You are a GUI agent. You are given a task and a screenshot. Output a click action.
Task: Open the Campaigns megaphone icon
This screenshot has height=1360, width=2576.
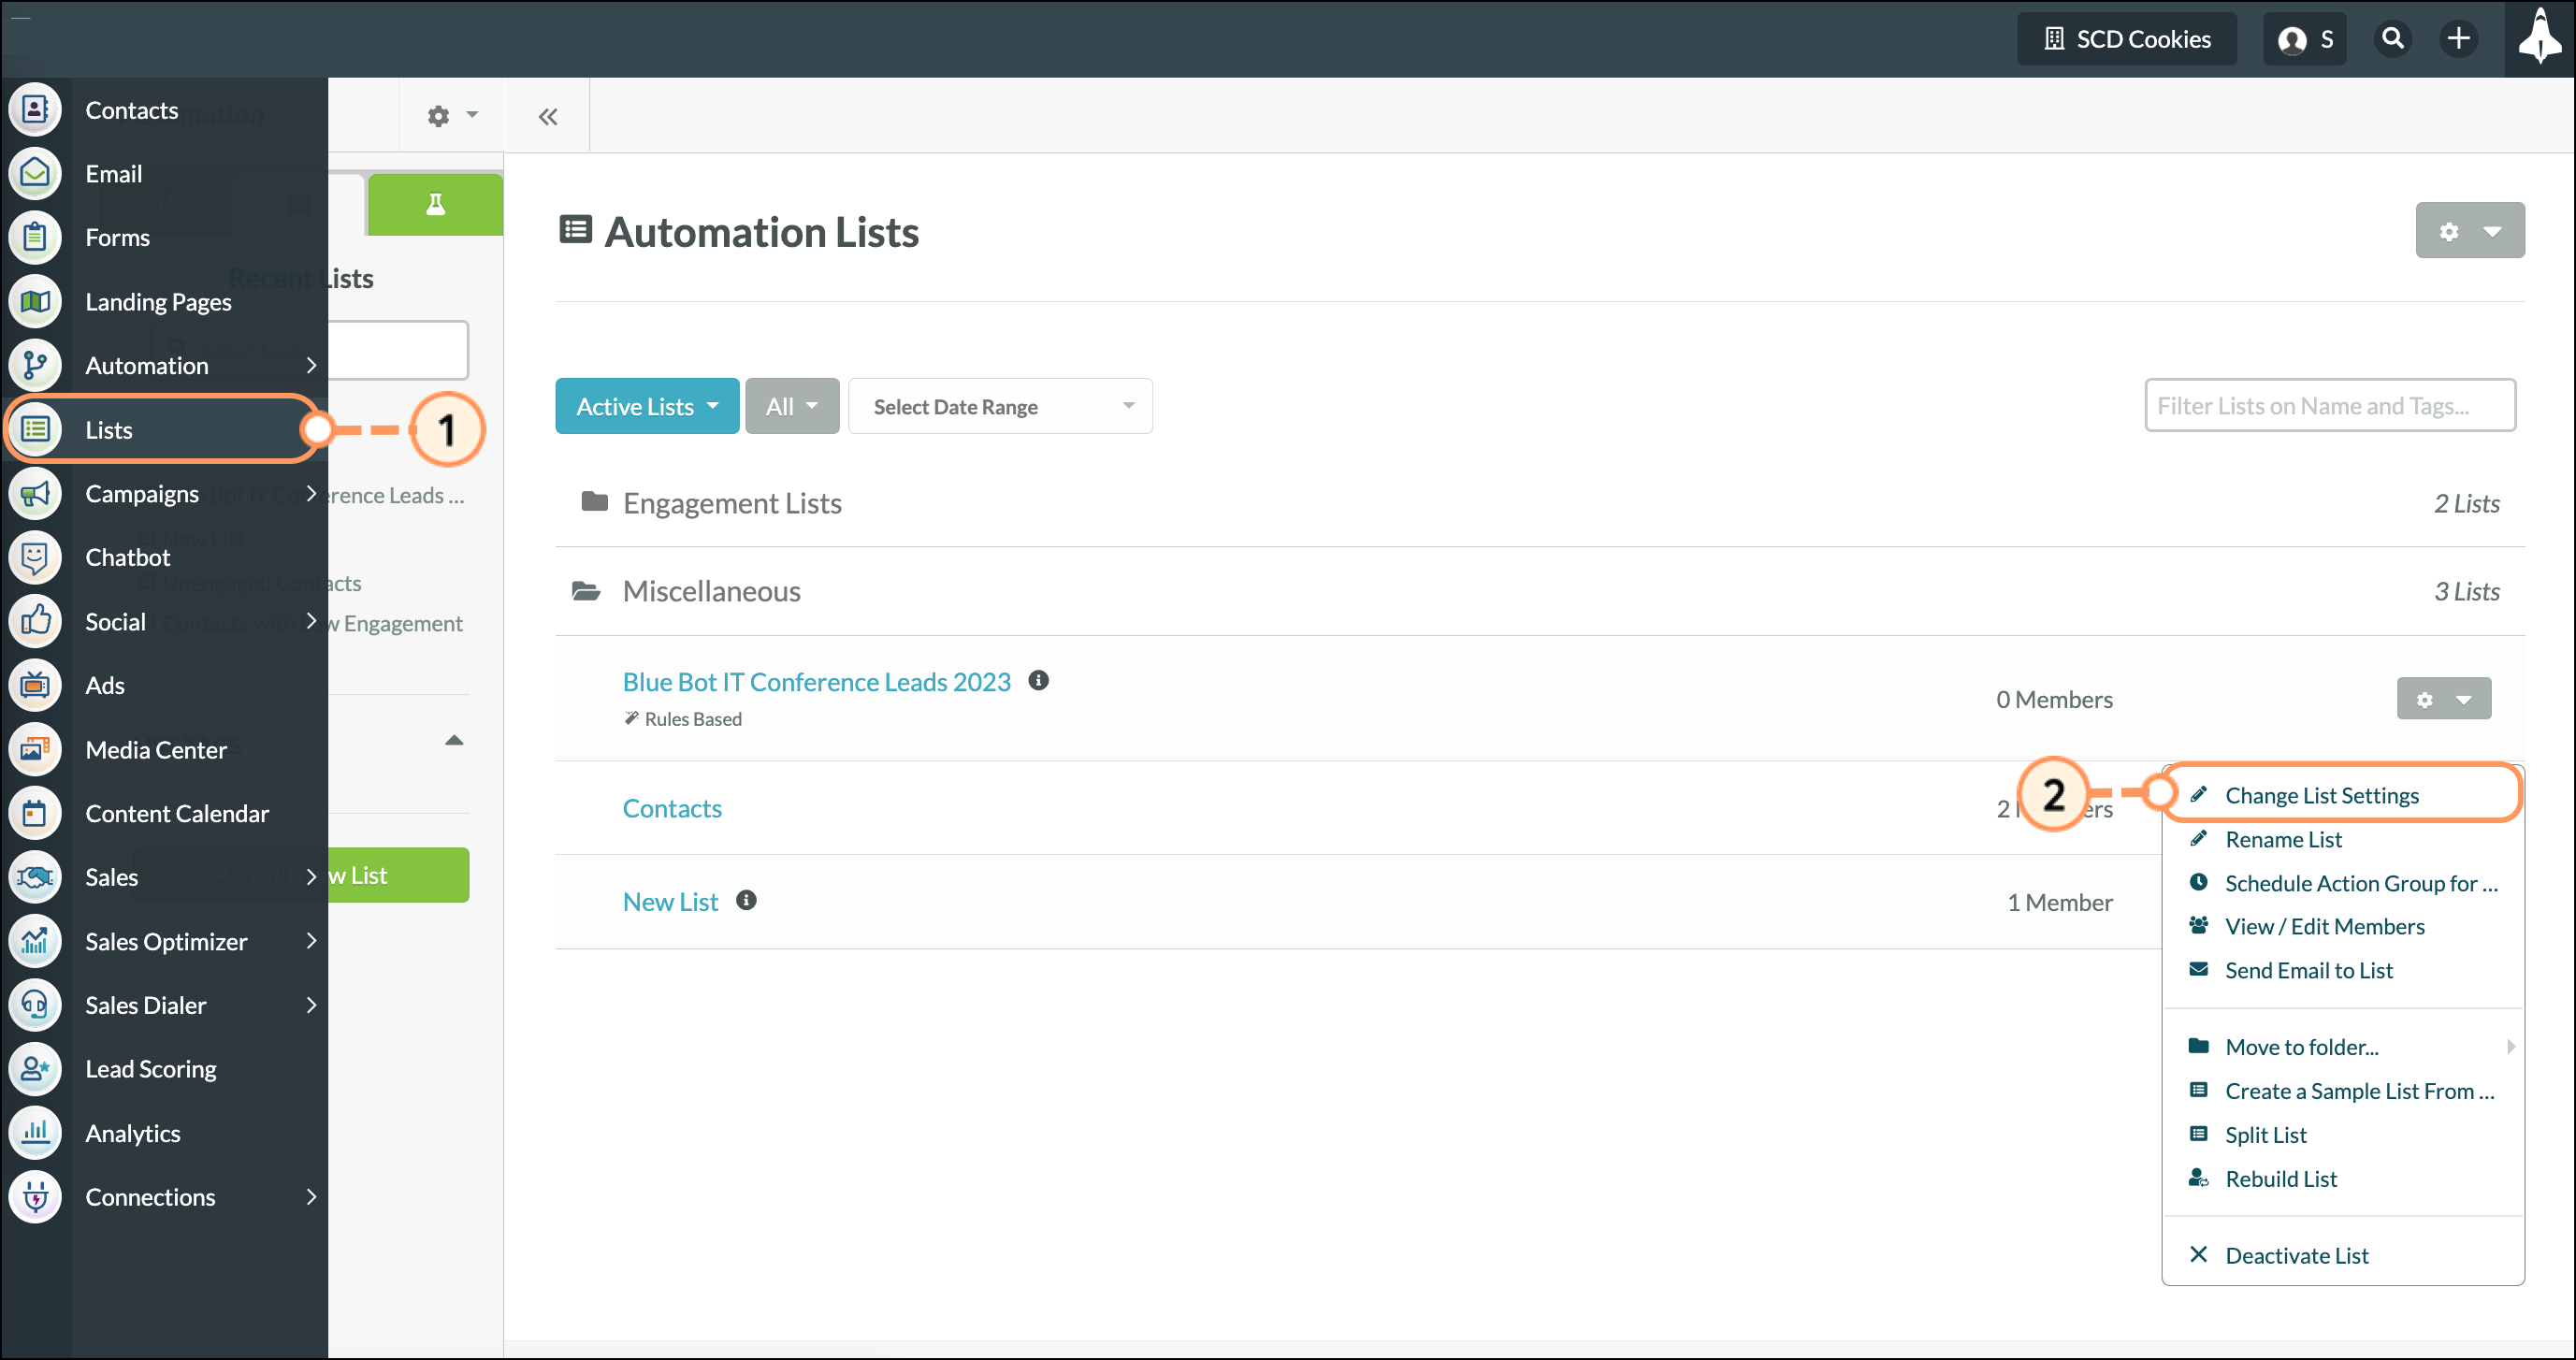click(35, 493)
